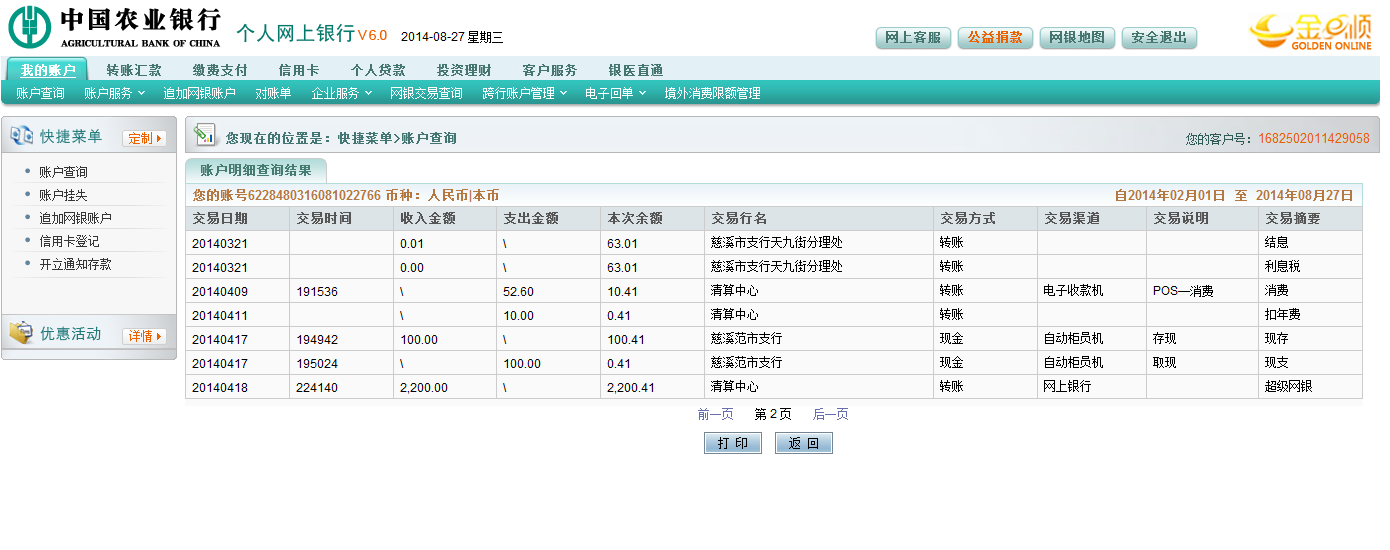Open the 信用卡 tab
The image size is (1390, 550).
coord(298,70)
